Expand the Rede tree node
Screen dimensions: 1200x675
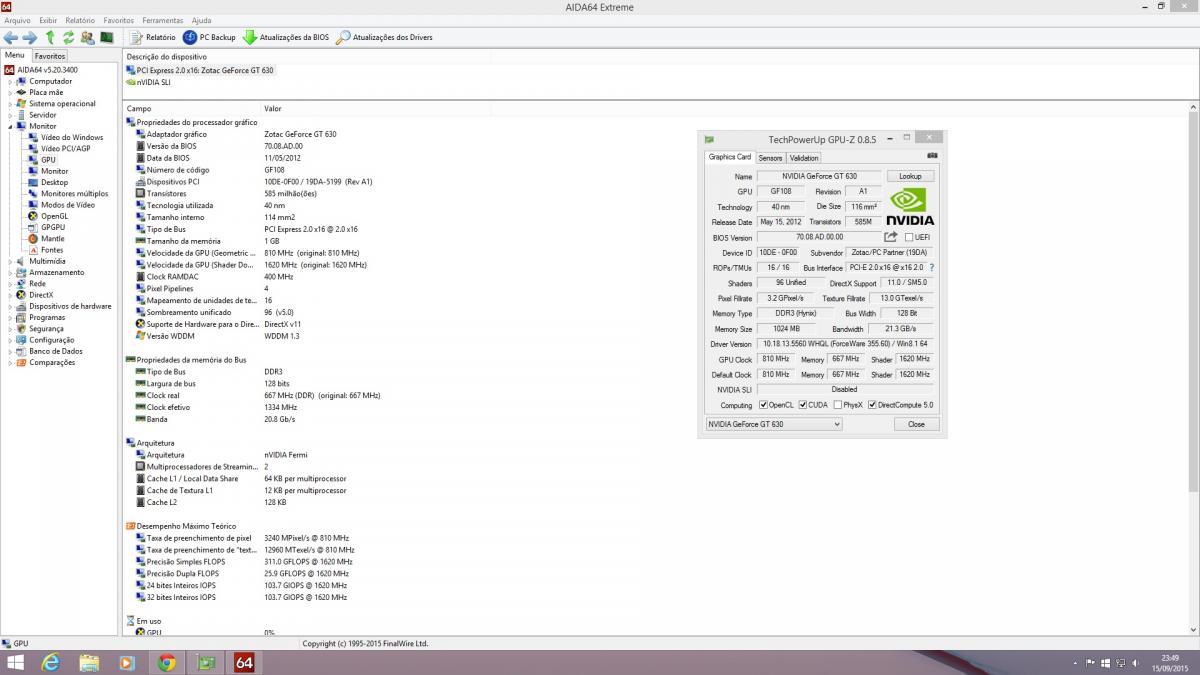tap(11, 284)
